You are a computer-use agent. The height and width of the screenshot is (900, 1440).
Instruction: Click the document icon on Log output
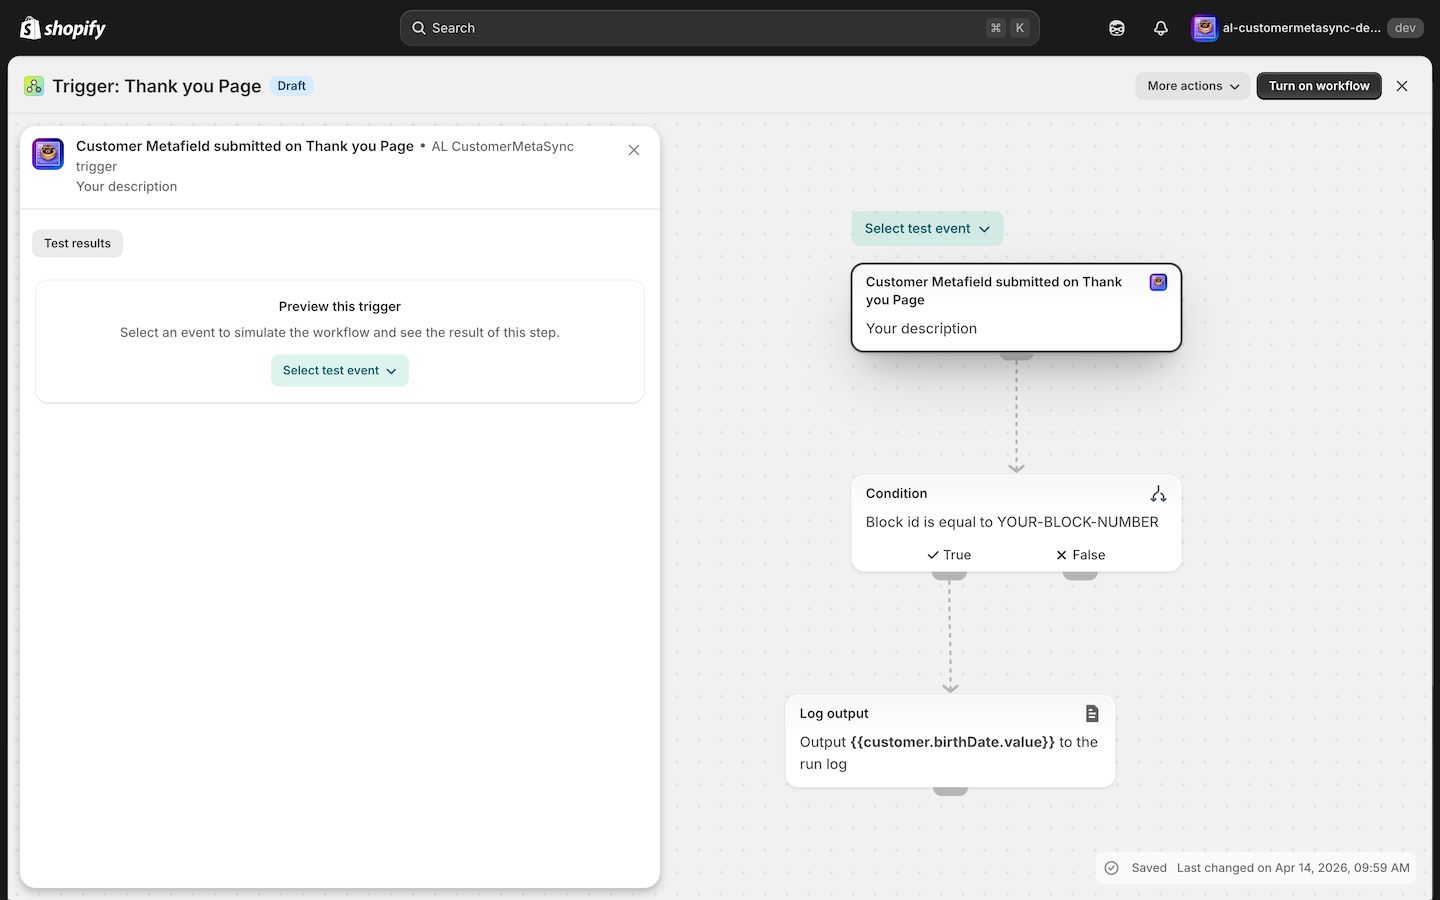click(x=1092, y=713)
